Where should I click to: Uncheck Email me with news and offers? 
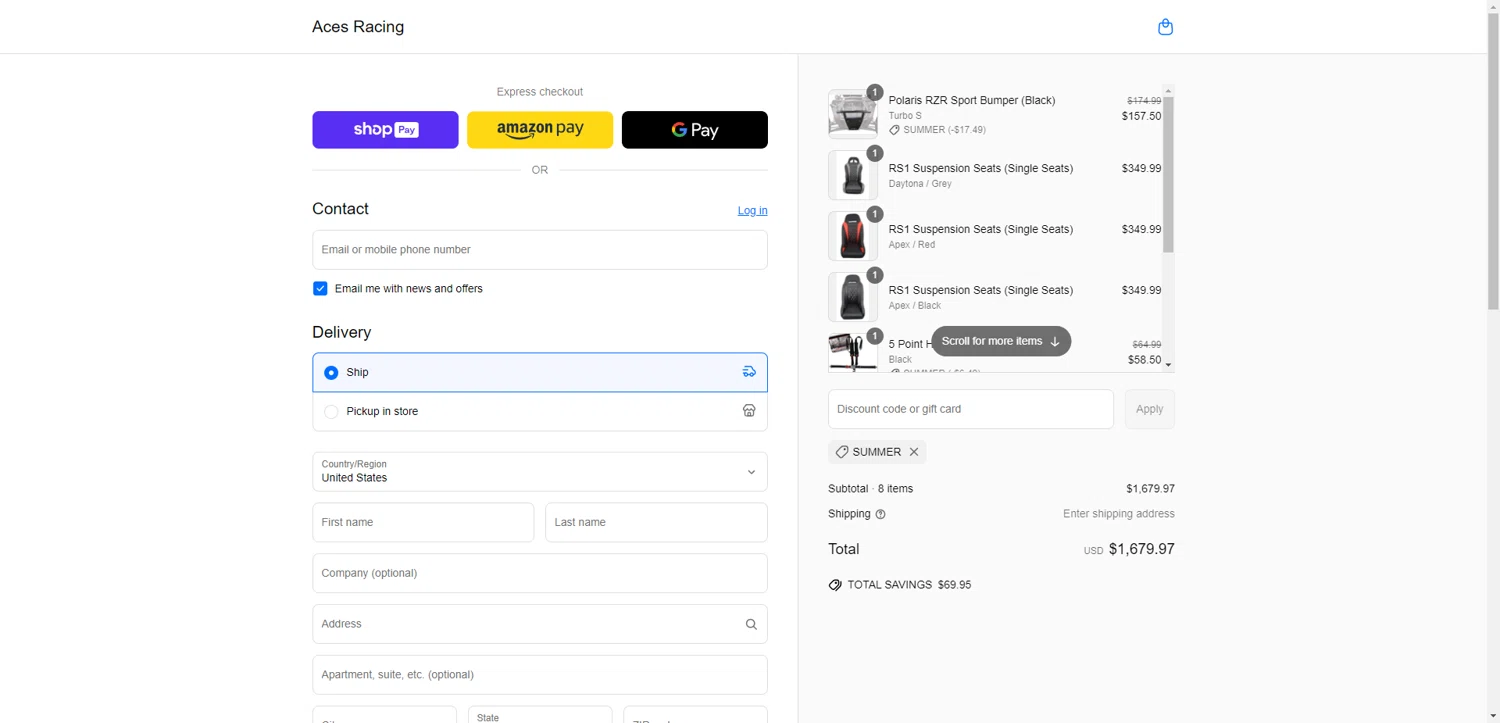(320, 289)
